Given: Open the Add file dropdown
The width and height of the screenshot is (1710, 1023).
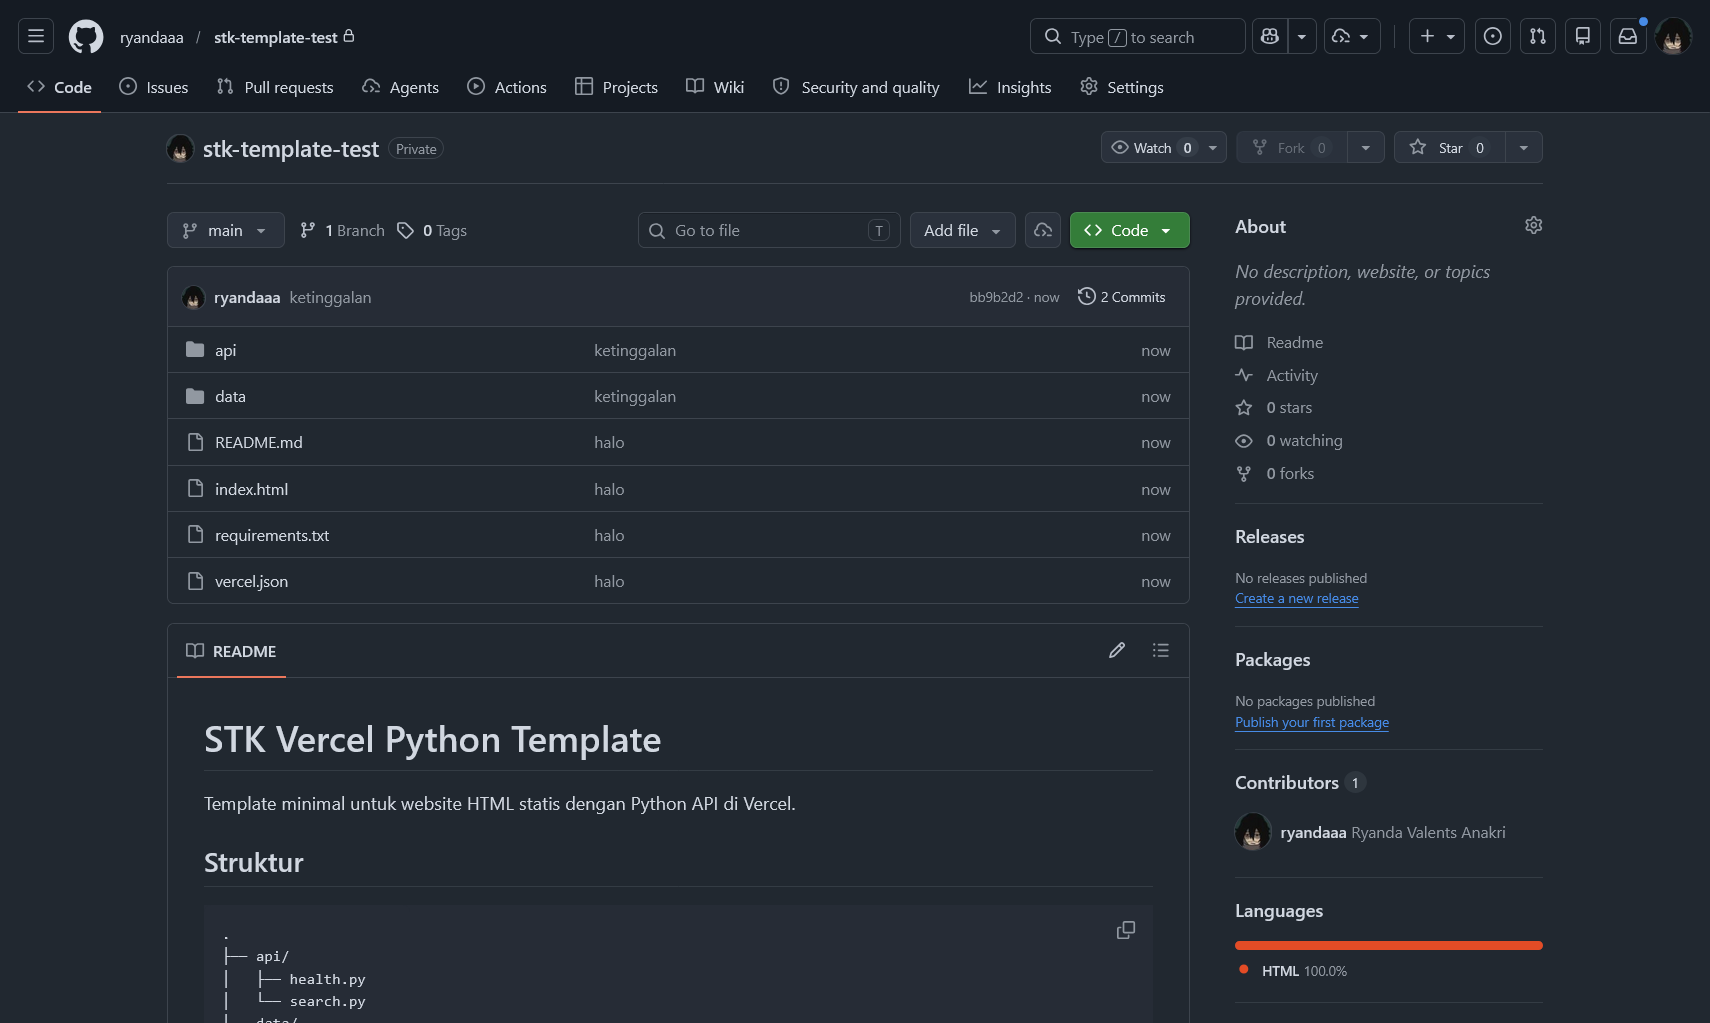Looking at the screenshot, I should tap(963, 230).
